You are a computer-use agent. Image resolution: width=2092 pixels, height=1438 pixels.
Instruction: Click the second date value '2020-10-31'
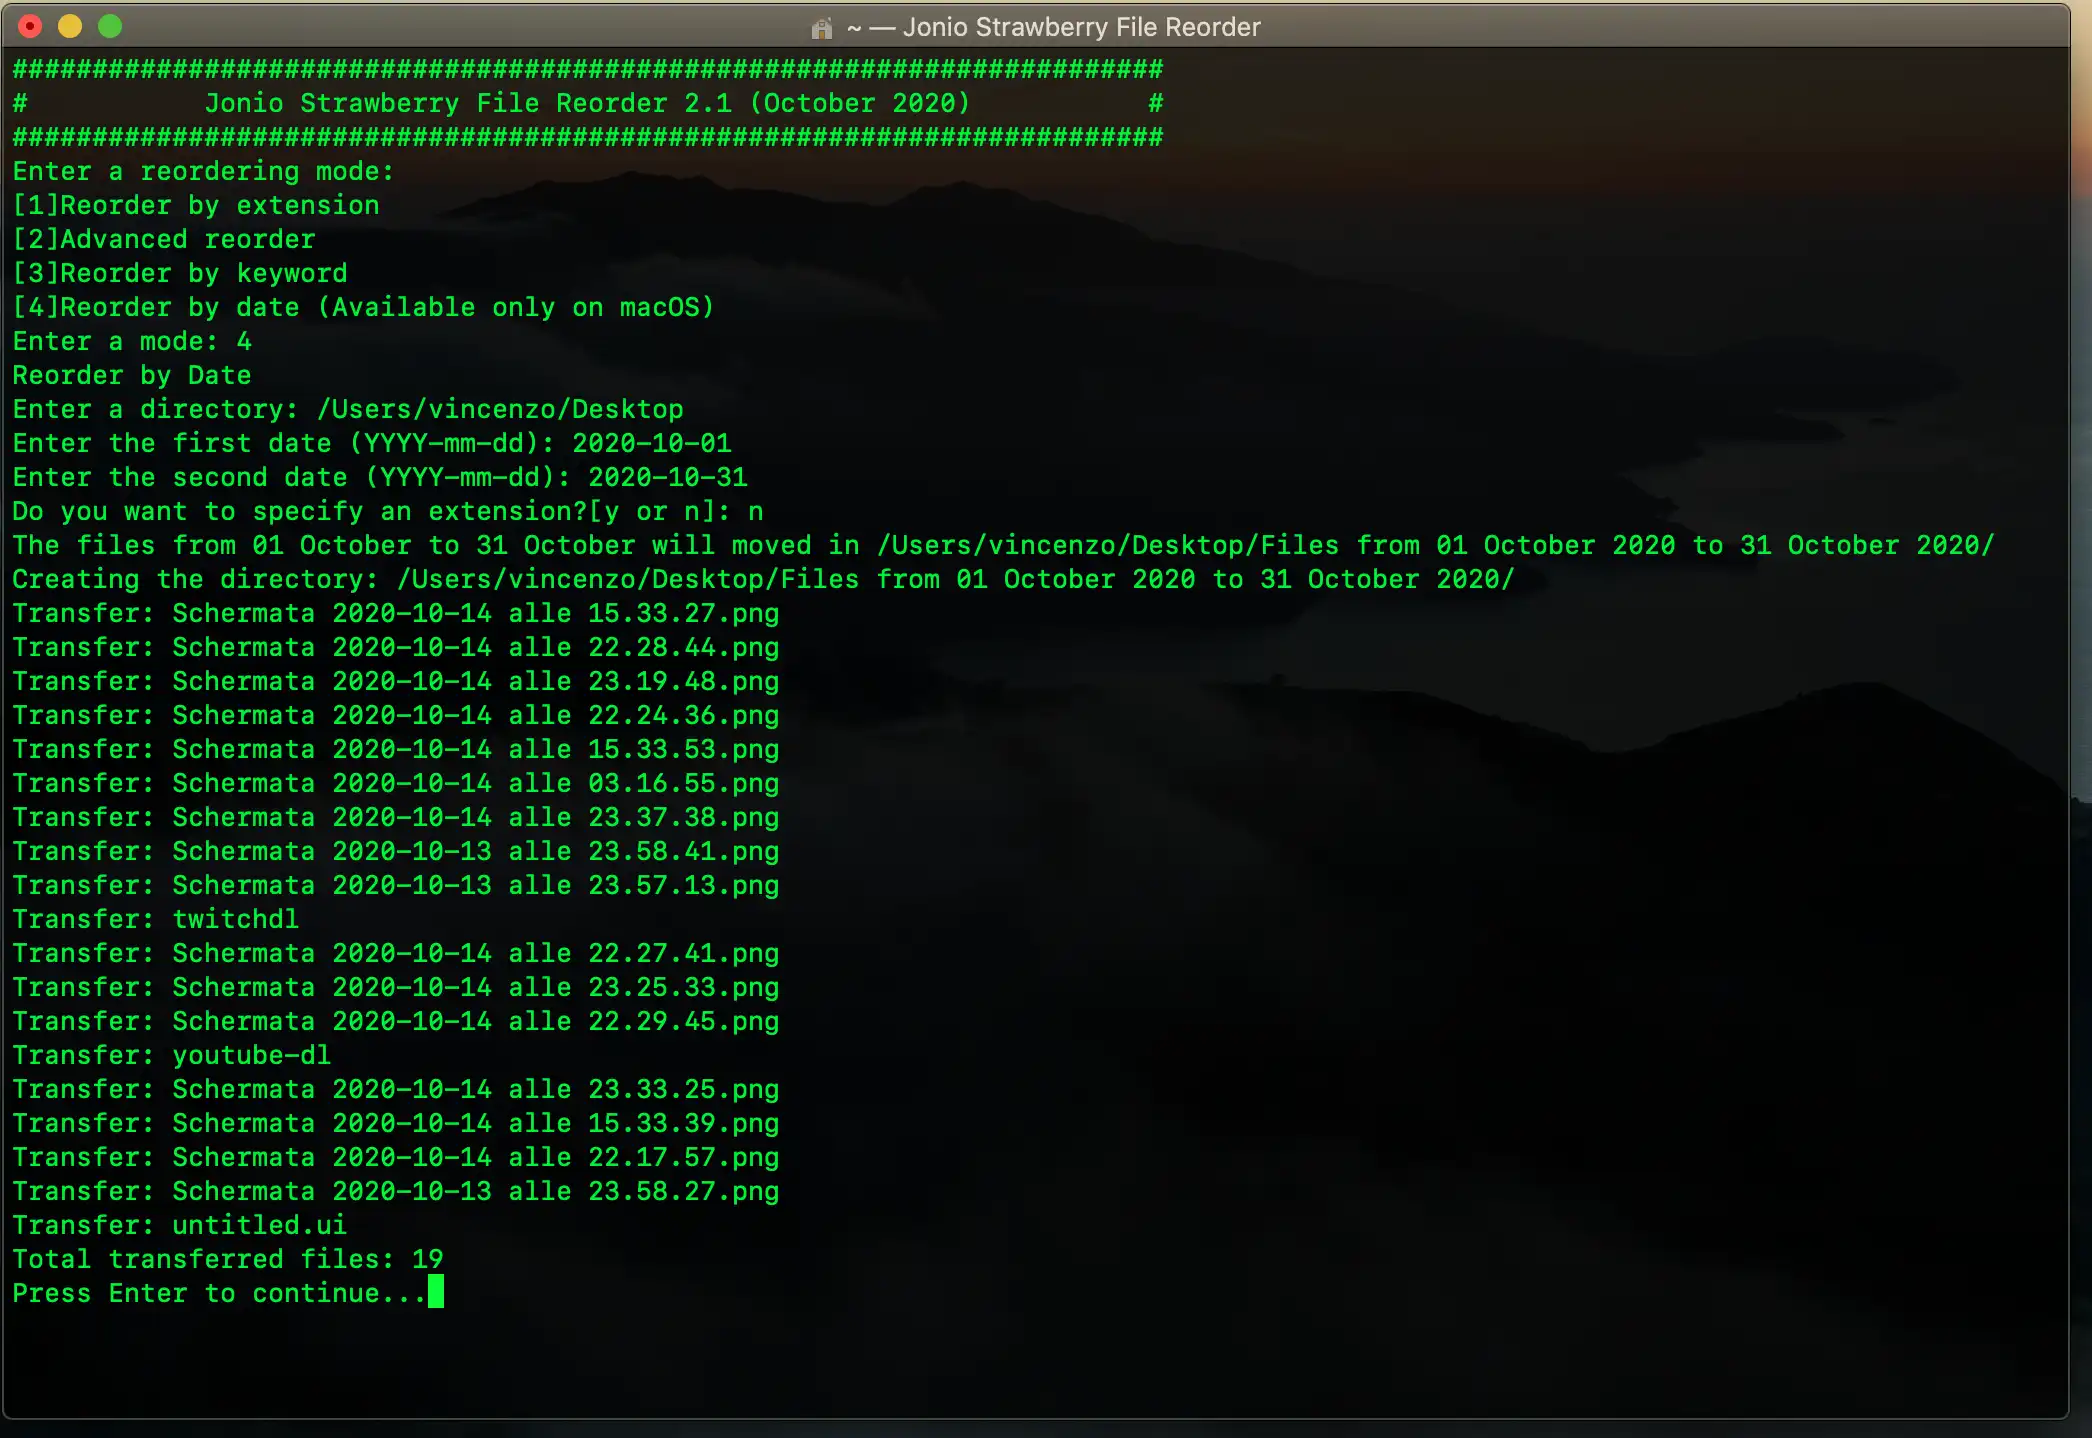(668, 477)
